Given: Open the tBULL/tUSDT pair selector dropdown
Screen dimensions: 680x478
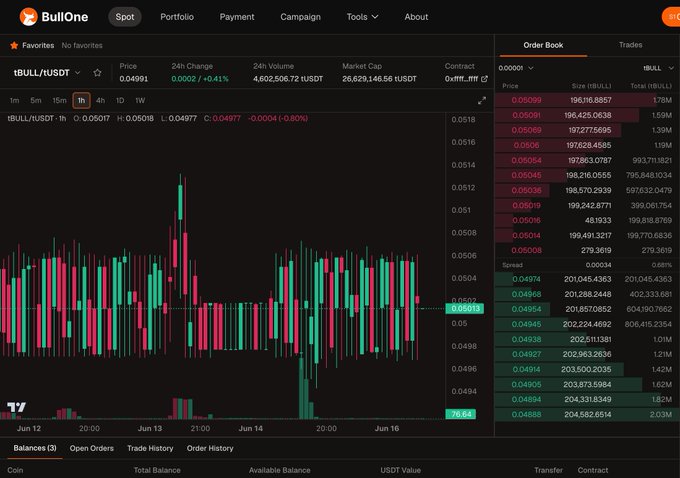Looking at the screenshot, I should point(46,72).
